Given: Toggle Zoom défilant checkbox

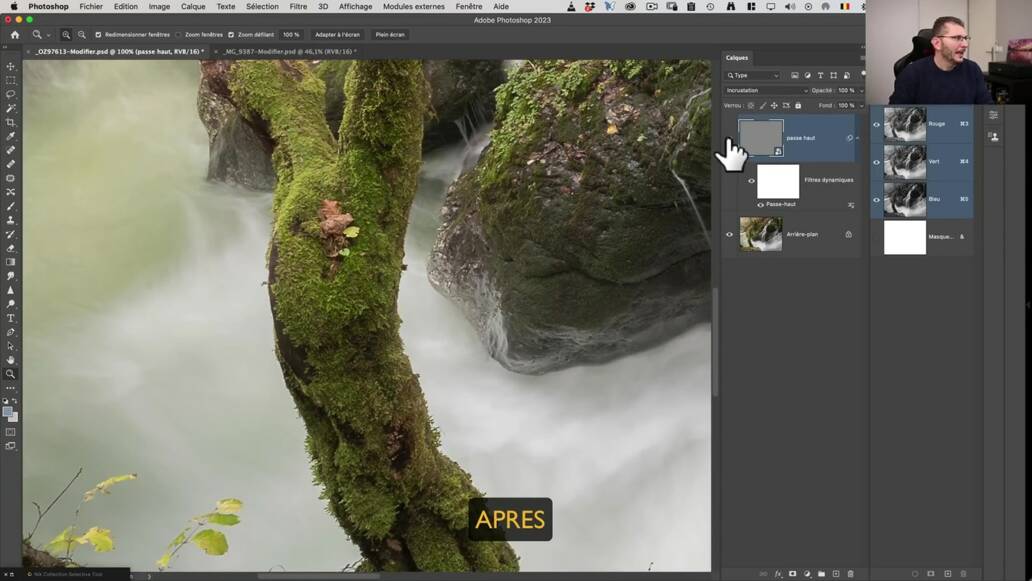Looking at the screenshot, I should 231,34.
